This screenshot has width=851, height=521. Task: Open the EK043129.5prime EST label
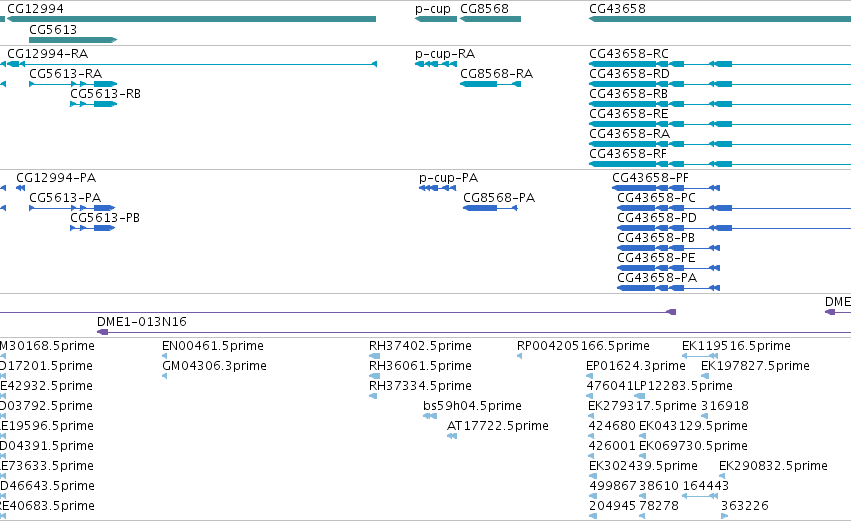pyautogui.click(x=693, y=427)
